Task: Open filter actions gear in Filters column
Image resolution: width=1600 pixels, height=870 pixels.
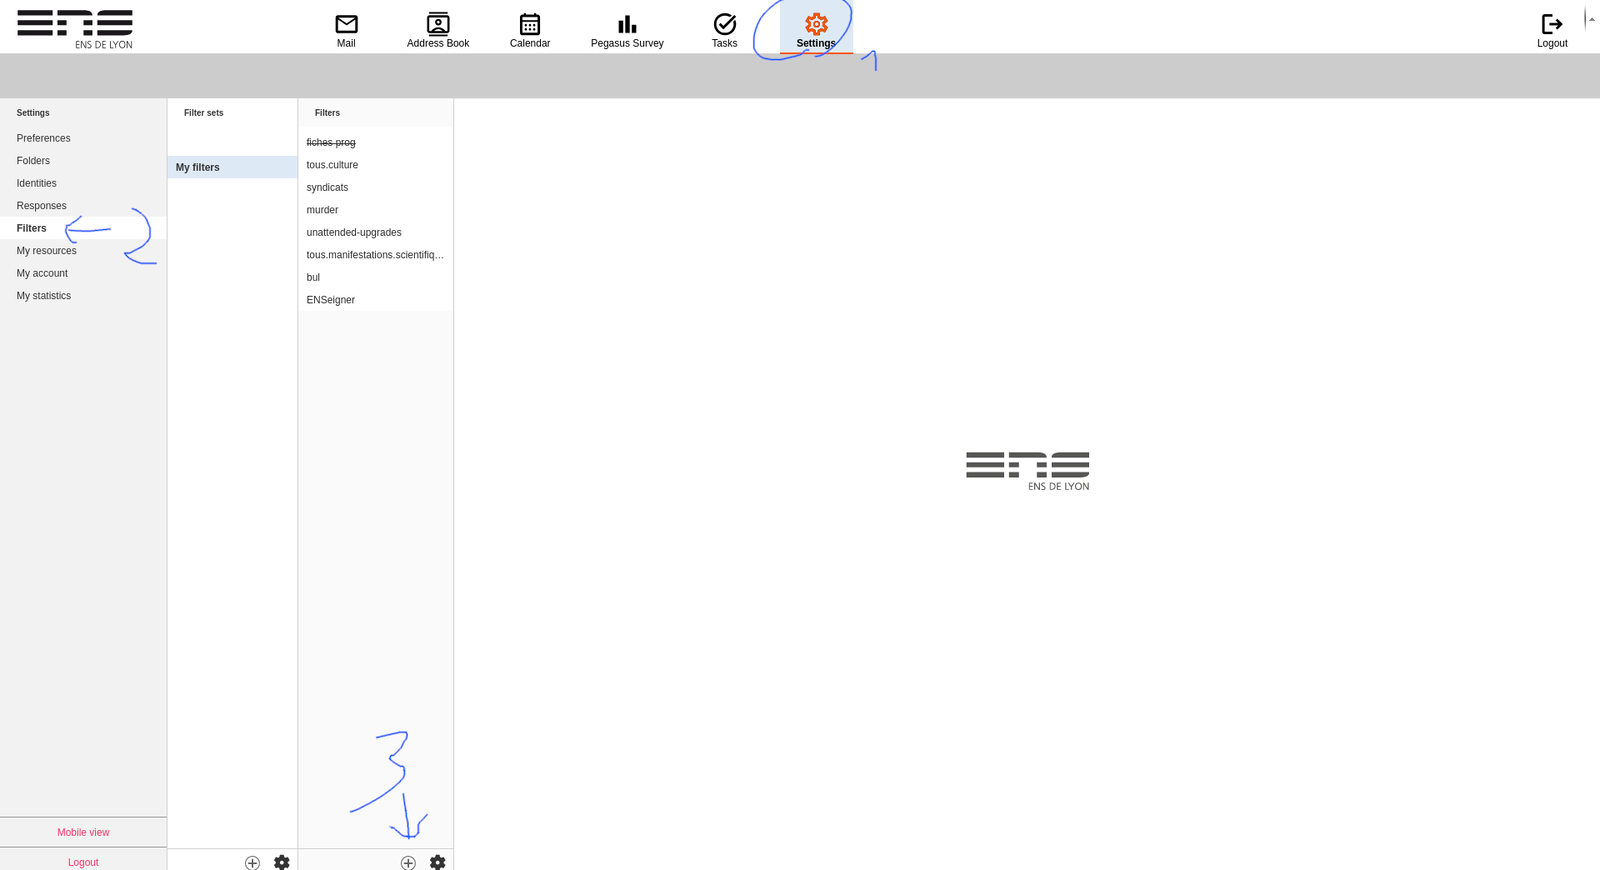Action: click(x=438, y=862)
